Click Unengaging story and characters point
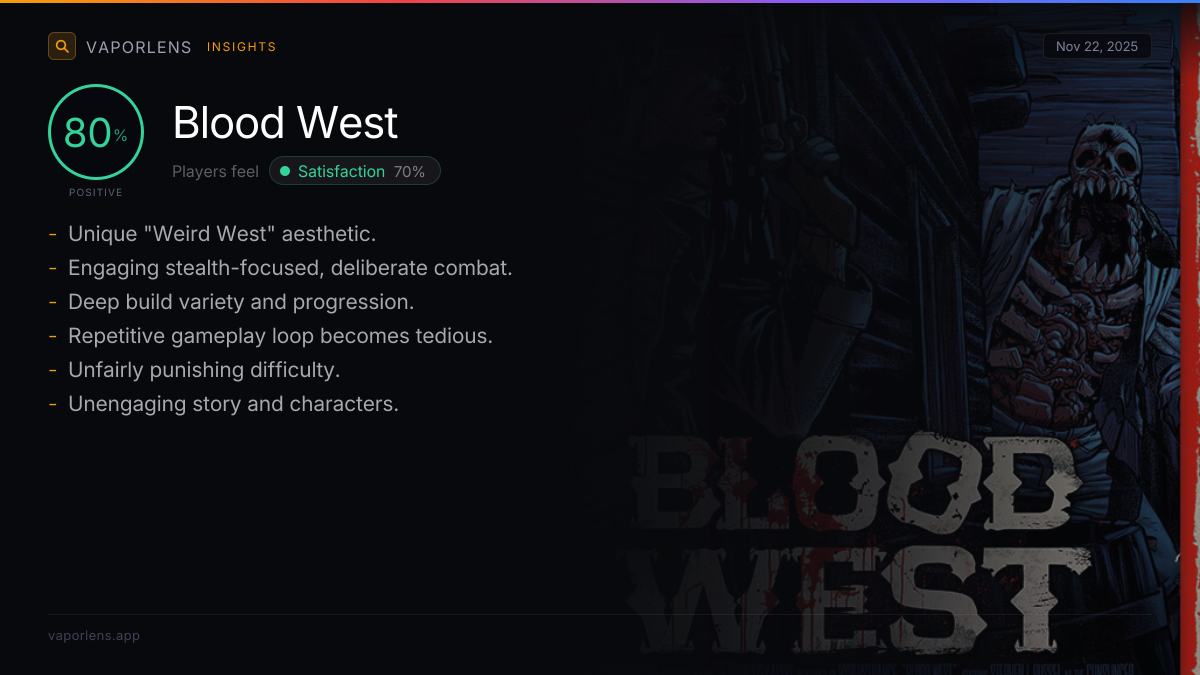Viewport: 1200px width, 675px height. [x=233, y=404]
